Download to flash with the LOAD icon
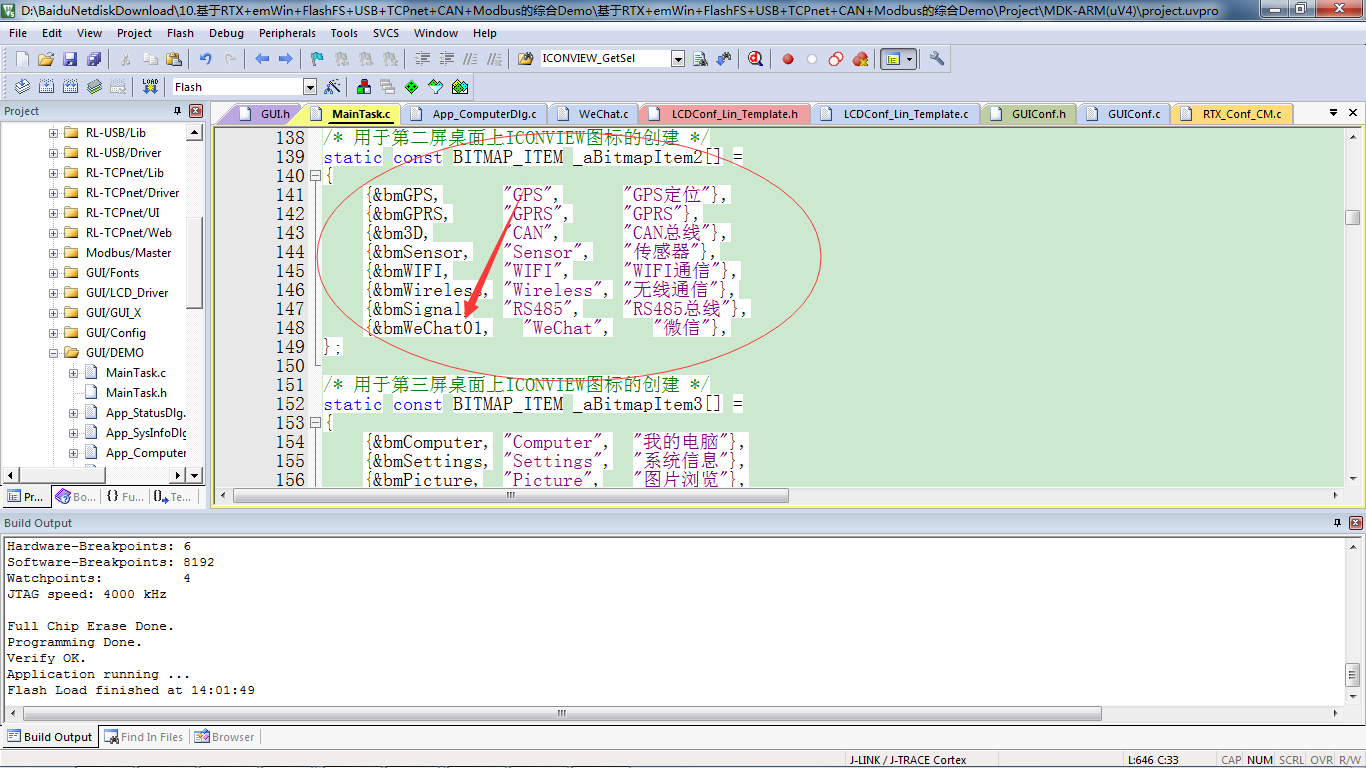This screenshot has height=768, width=1366. point(150,87)
